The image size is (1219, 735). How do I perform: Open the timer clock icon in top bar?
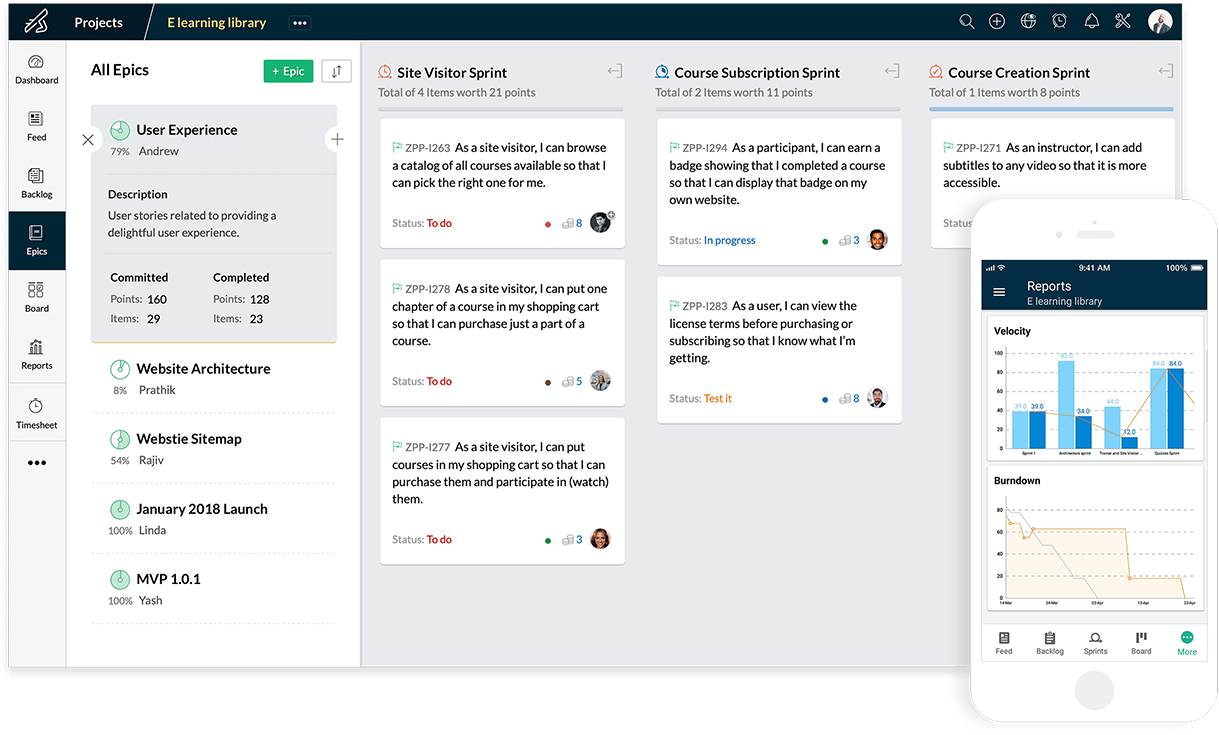pyautogui.click(x=1059, y=21)
